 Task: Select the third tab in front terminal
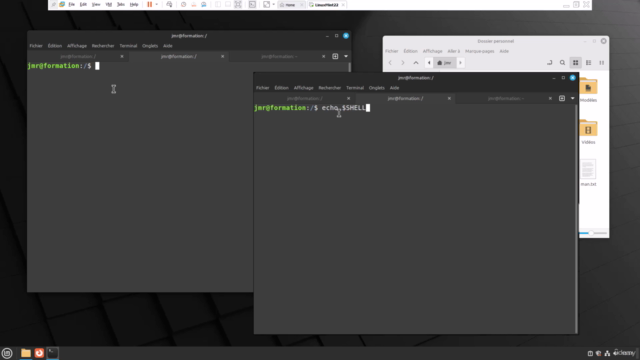coord(506,98)
